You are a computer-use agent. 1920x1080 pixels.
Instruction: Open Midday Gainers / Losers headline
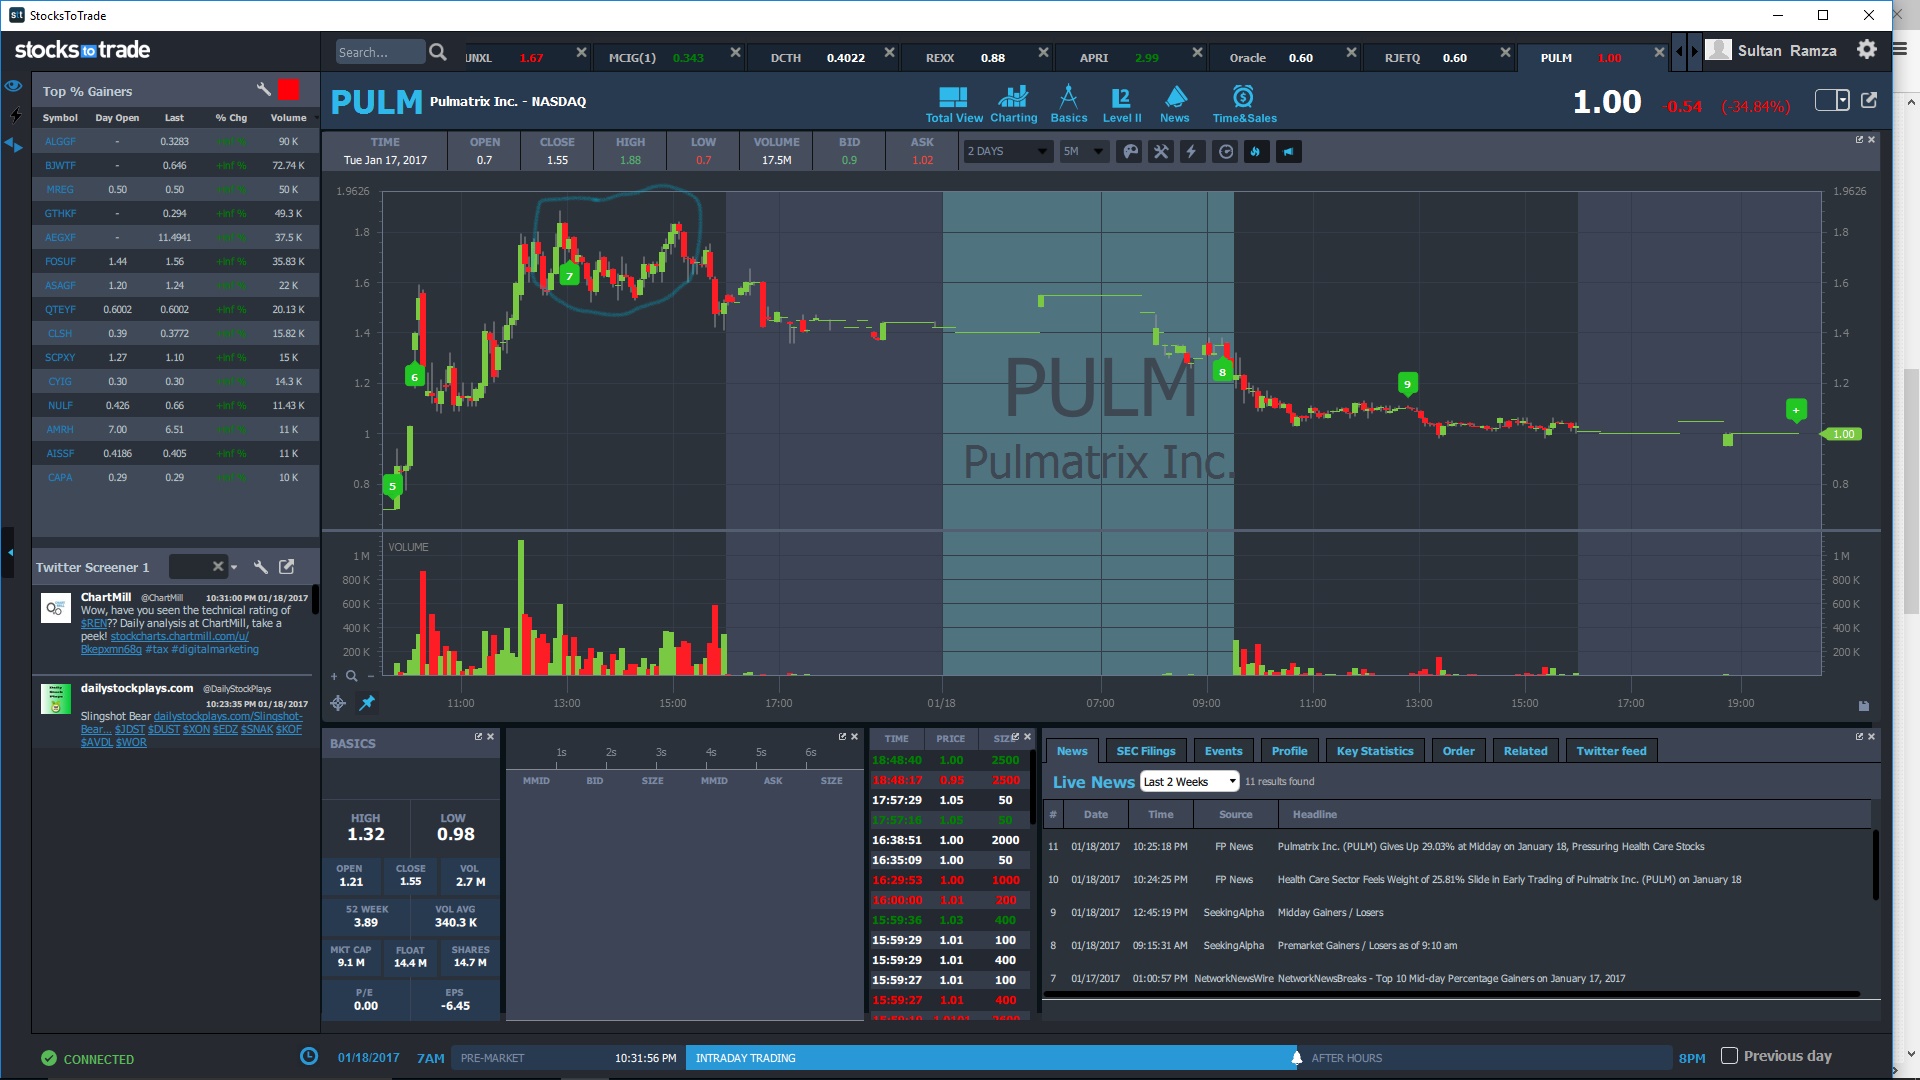1330,913
